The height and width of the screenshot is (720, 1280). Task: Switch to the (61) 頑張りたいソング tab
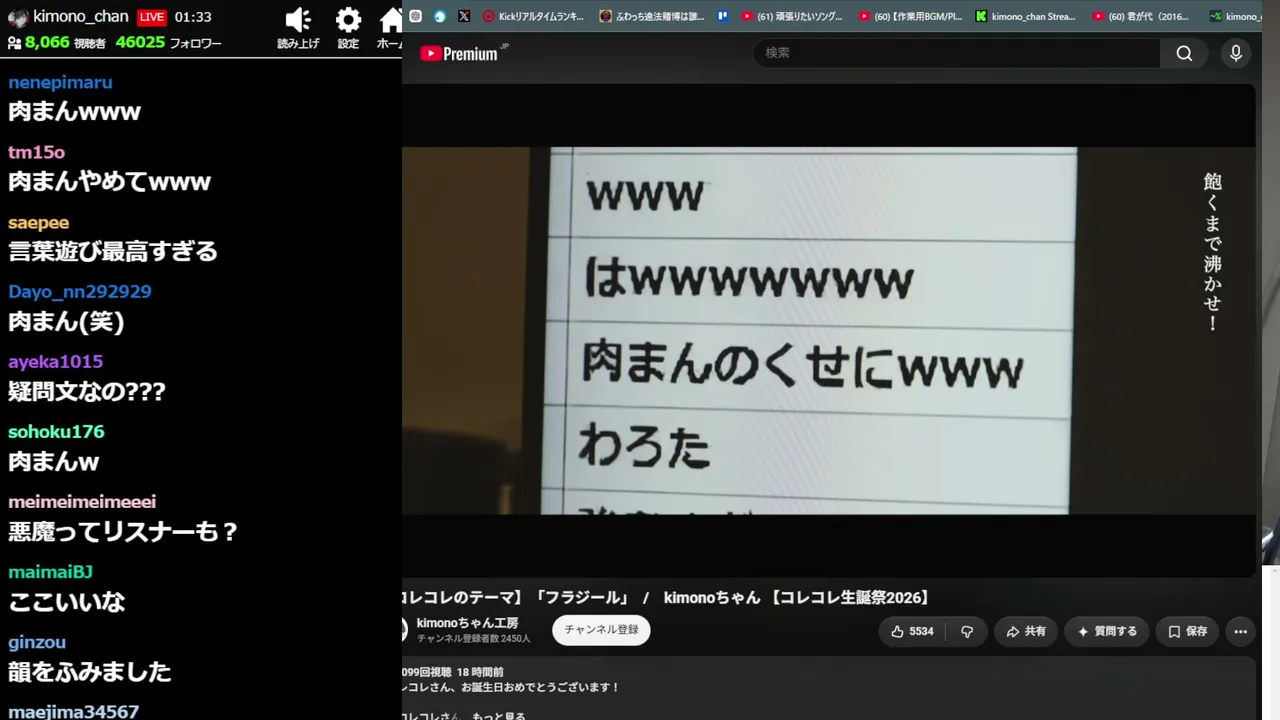[792, 16]
